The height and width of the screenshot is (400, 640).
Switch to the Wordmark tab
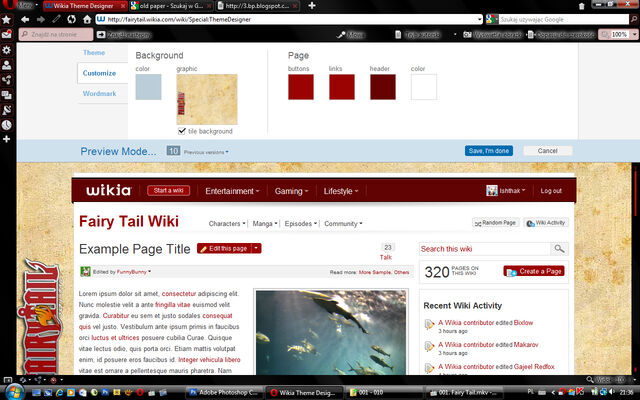pos(100,93)
